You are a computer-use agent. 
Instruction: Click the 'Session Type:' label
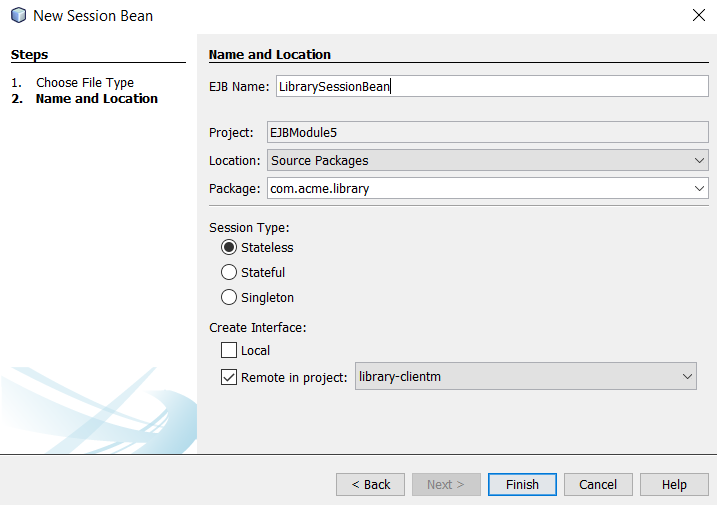coord(249,228)
